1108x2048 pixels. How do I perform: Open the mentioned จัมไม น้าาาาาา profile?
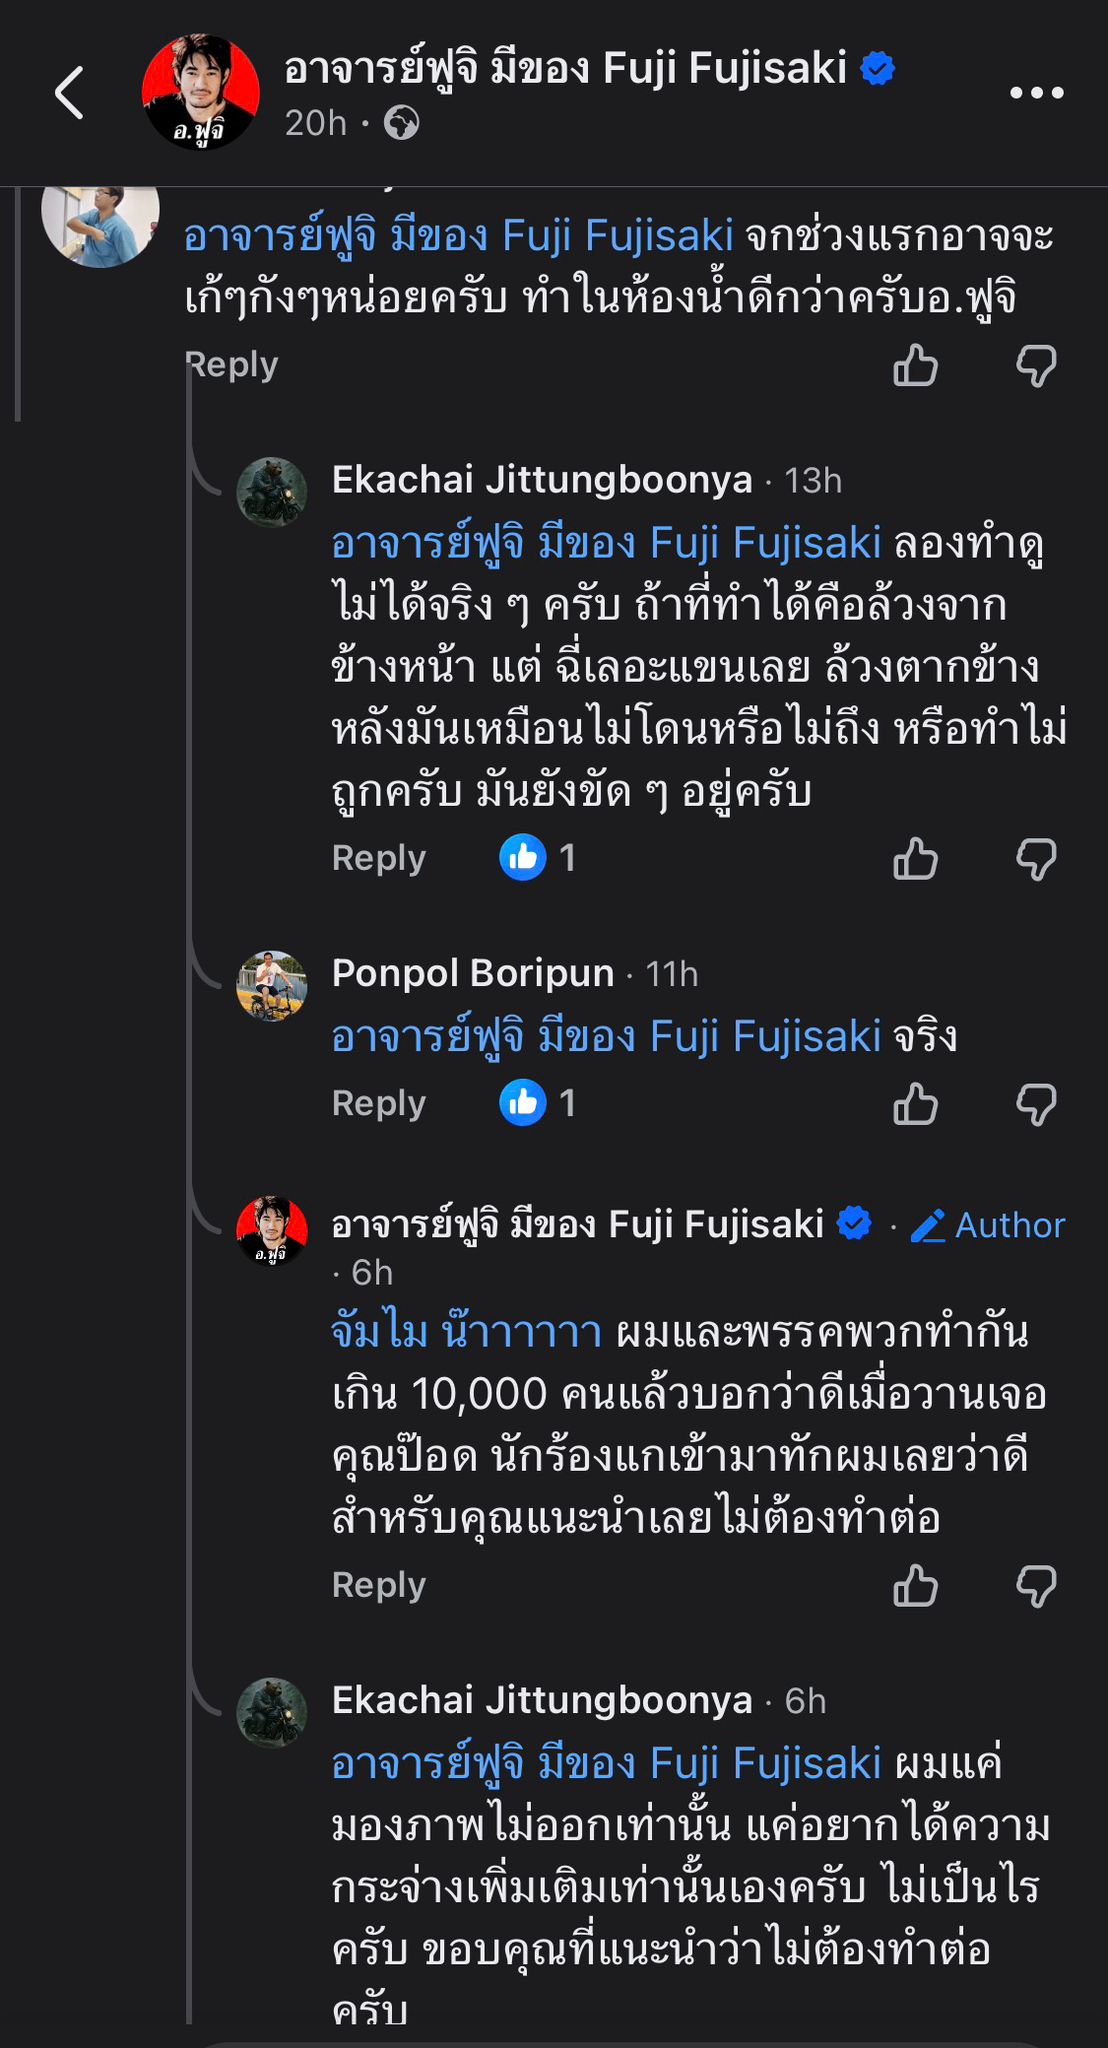coord(467,1332)
